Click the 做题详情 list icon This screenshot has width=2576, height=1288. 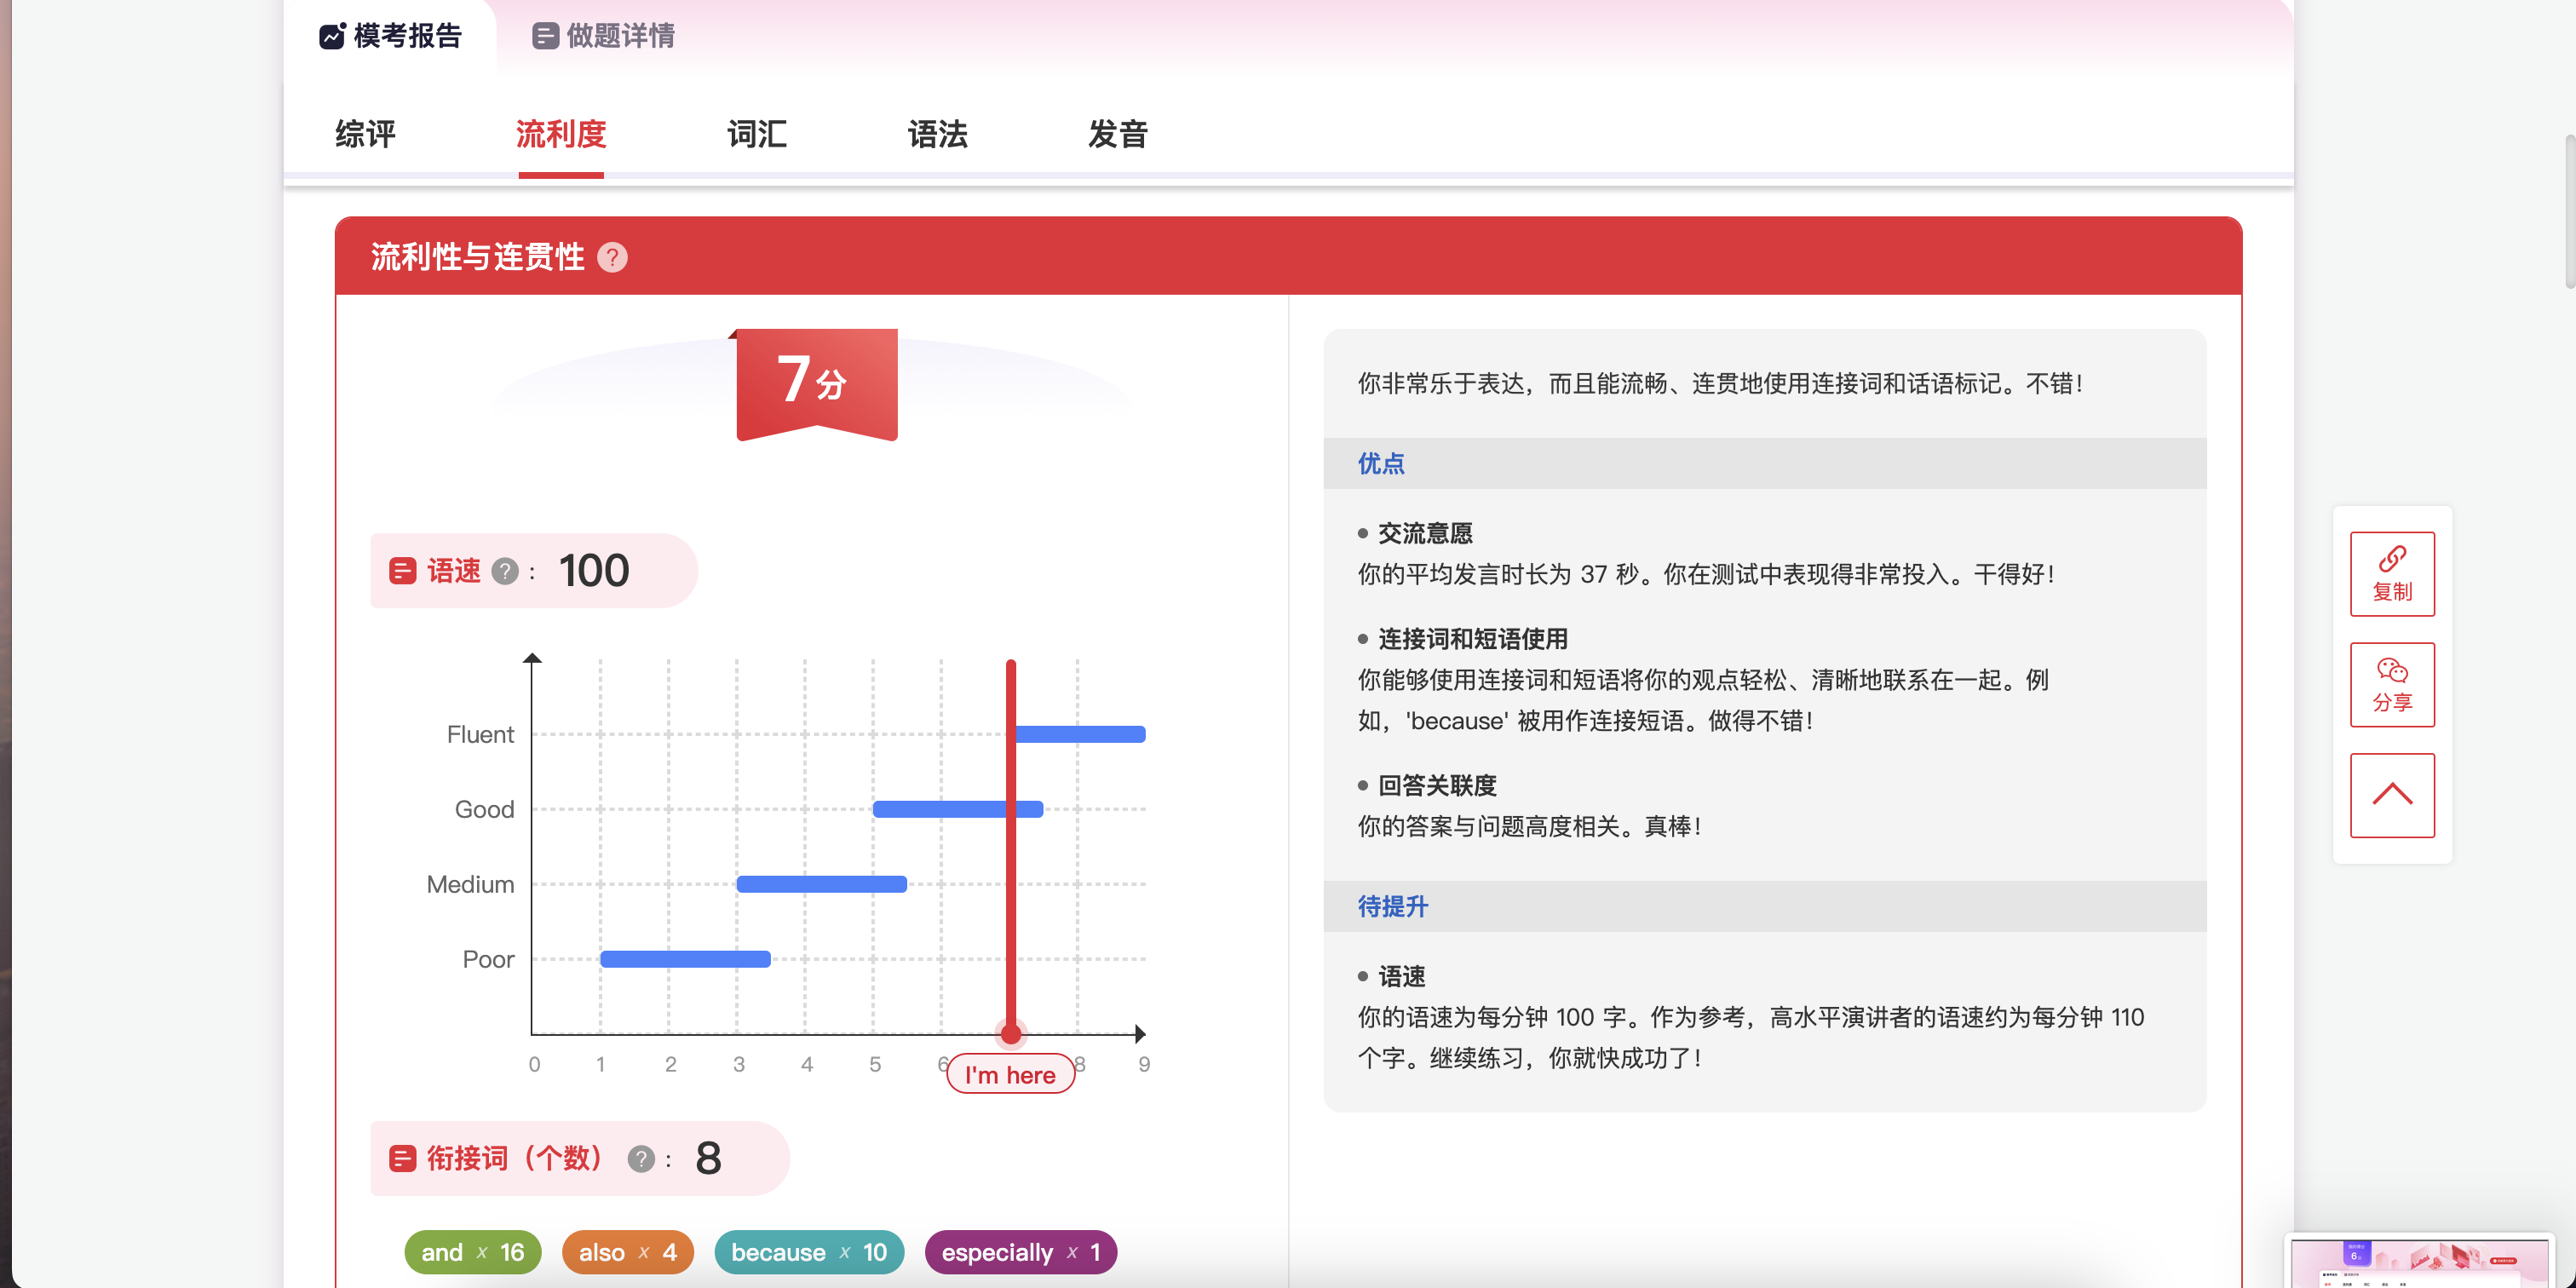(x=545, y=36)
